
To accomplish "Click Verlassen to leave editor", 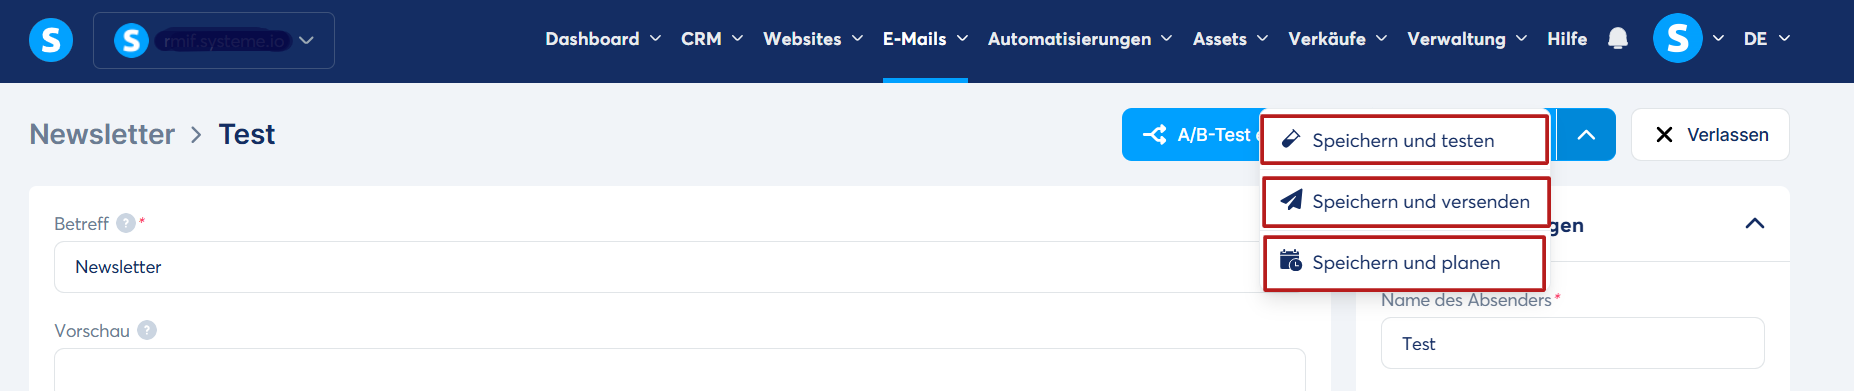I will tap(1710, 134).
